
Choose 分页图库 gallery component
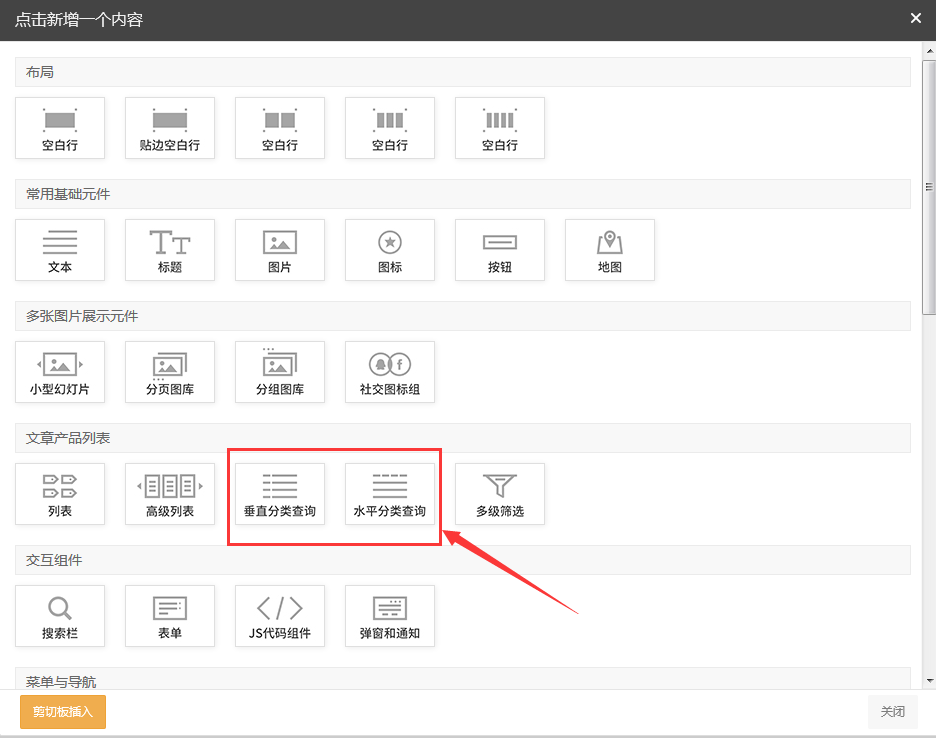coord(170,372)
